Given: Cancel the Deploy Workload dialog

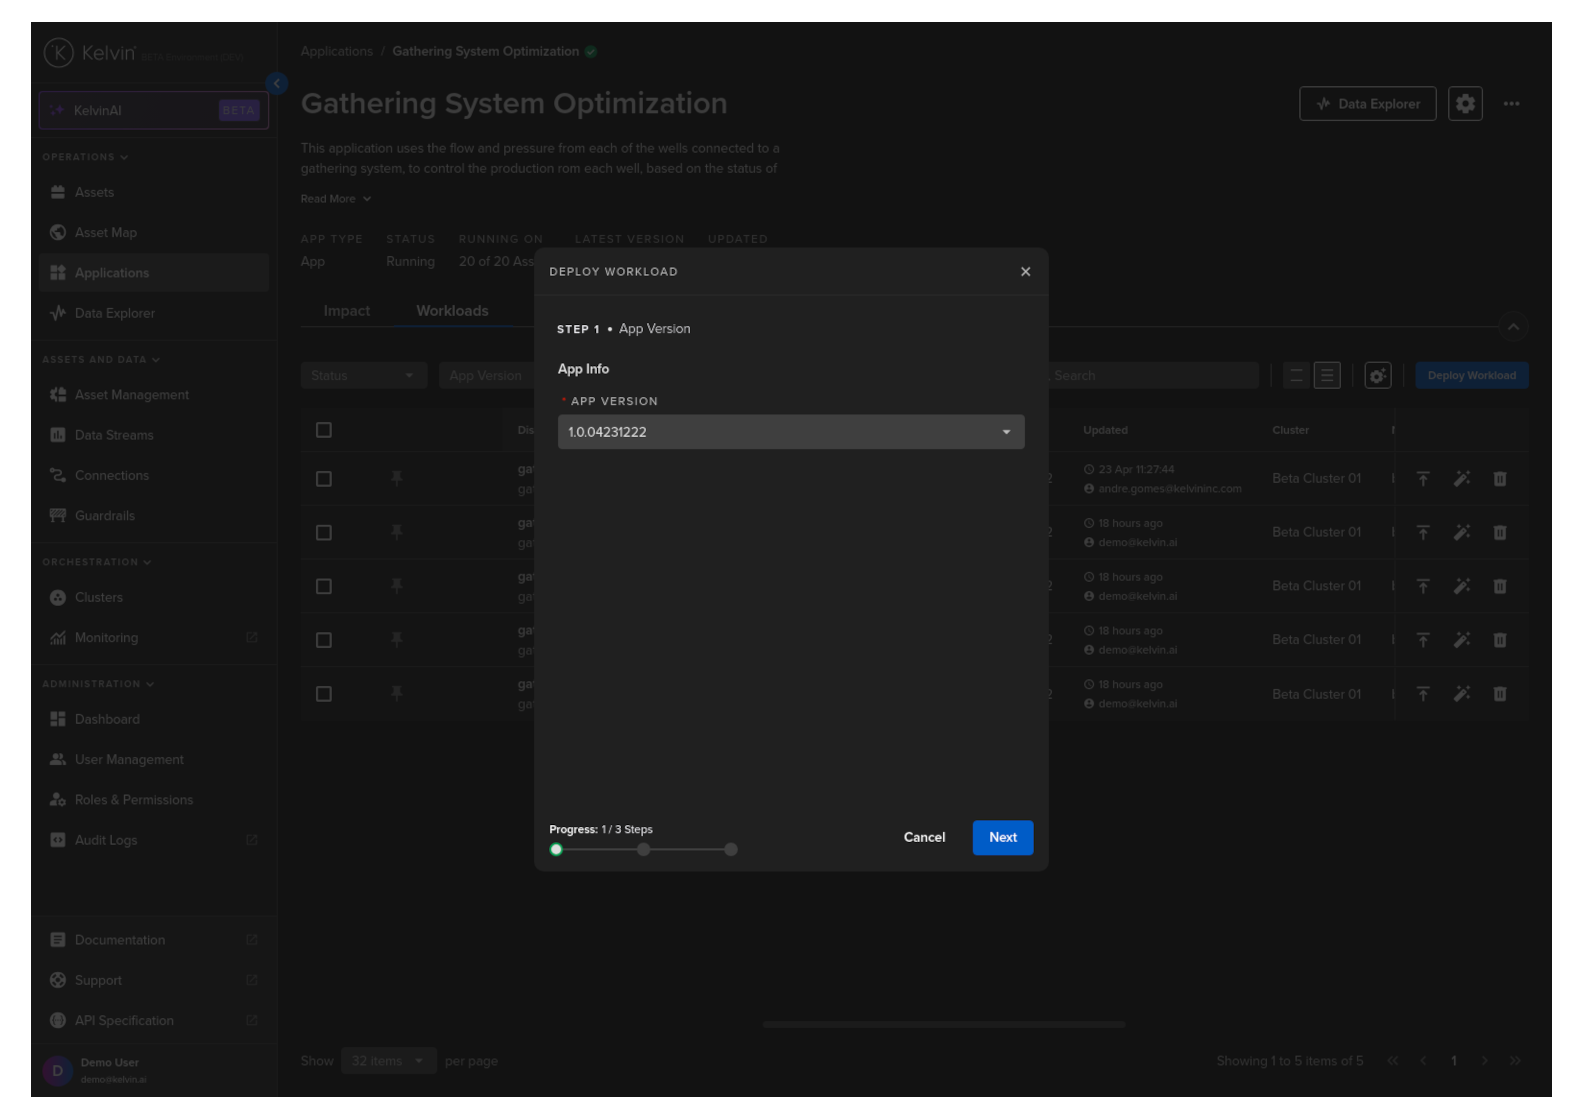Looking at the screenshot, I should coord(923,838).
